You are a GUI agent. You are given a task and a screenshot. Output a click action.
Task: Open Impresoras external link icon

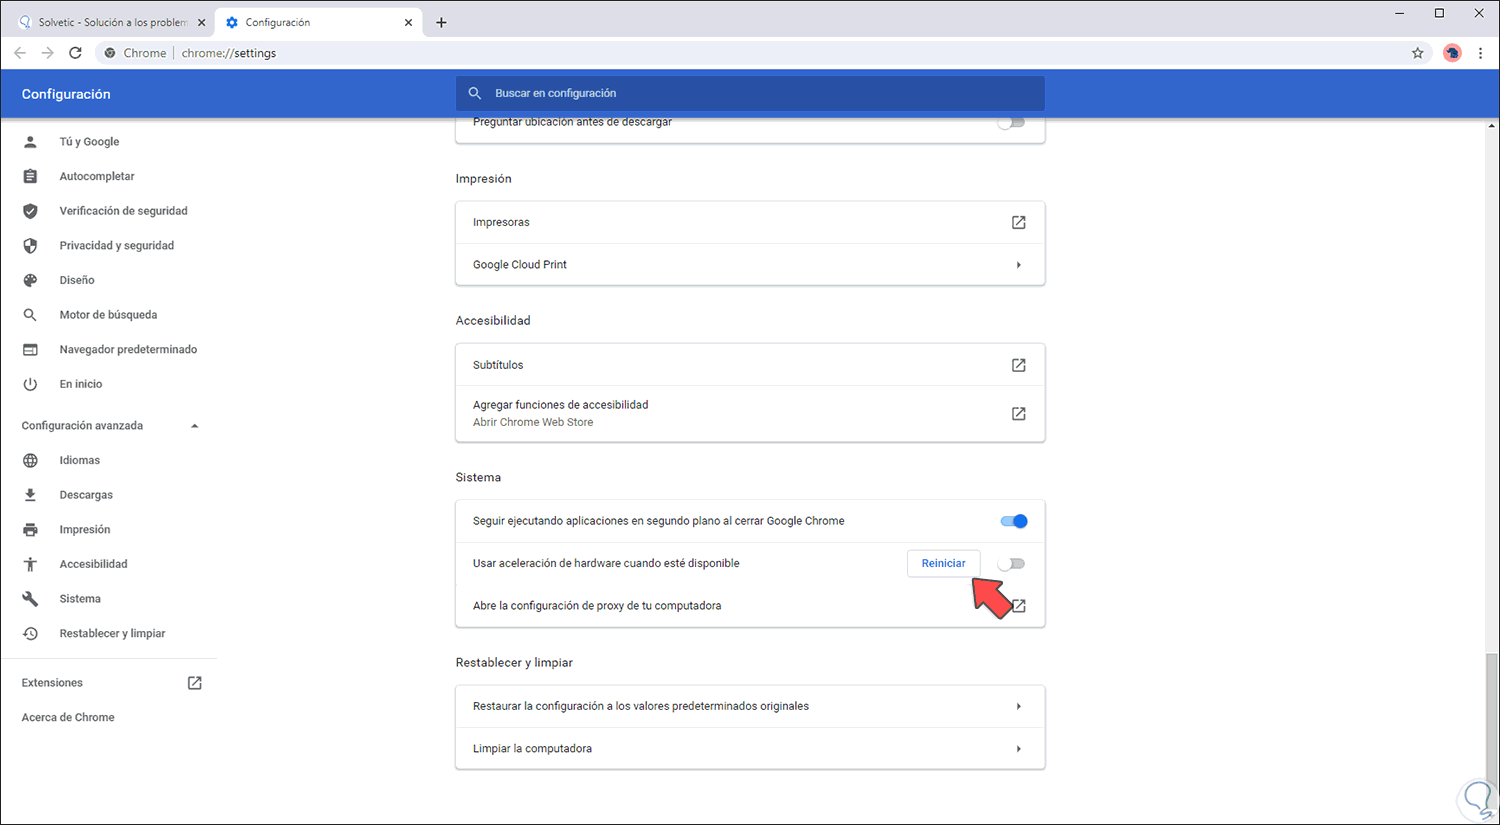click(1018, 222)
